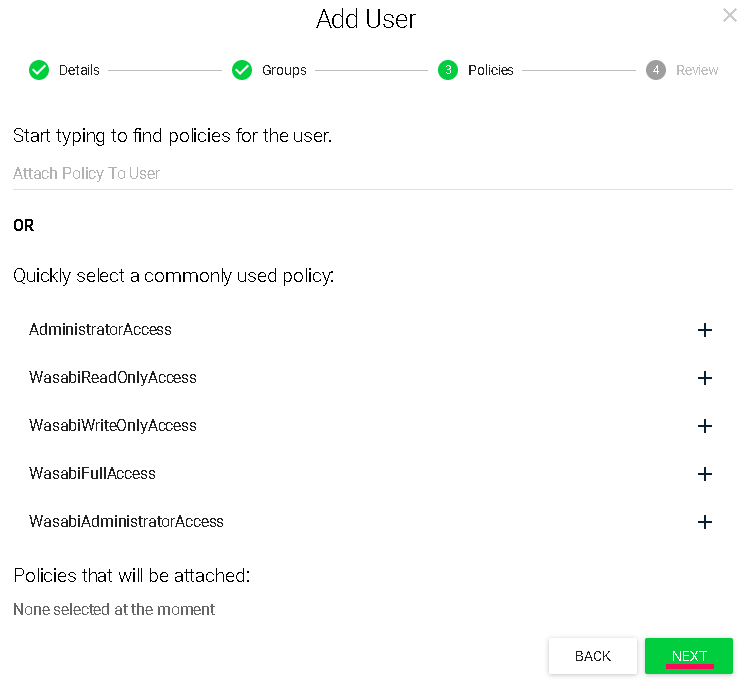This screenshot has height=683, width=745.
Task: Add the AdministratorAccess policy with plus icon
Action: [705, 330]
